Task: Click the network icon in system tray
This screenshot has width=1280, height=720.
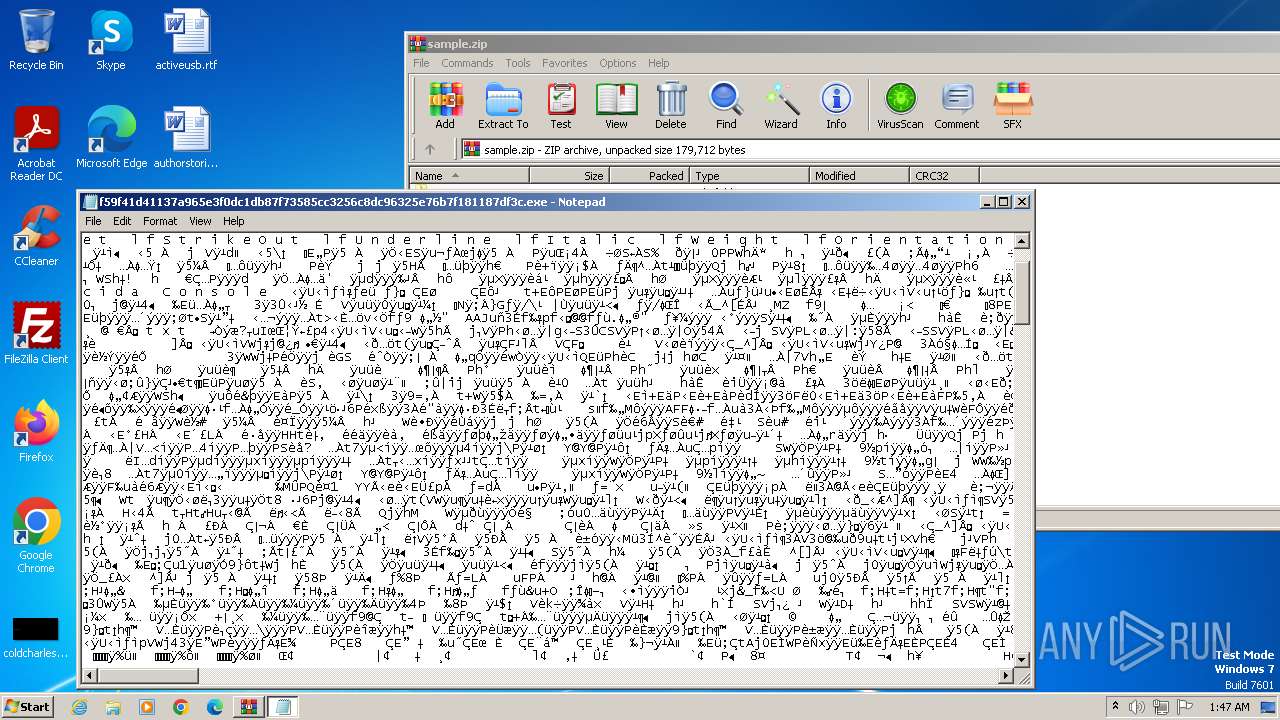Action: click(1161, 707)
